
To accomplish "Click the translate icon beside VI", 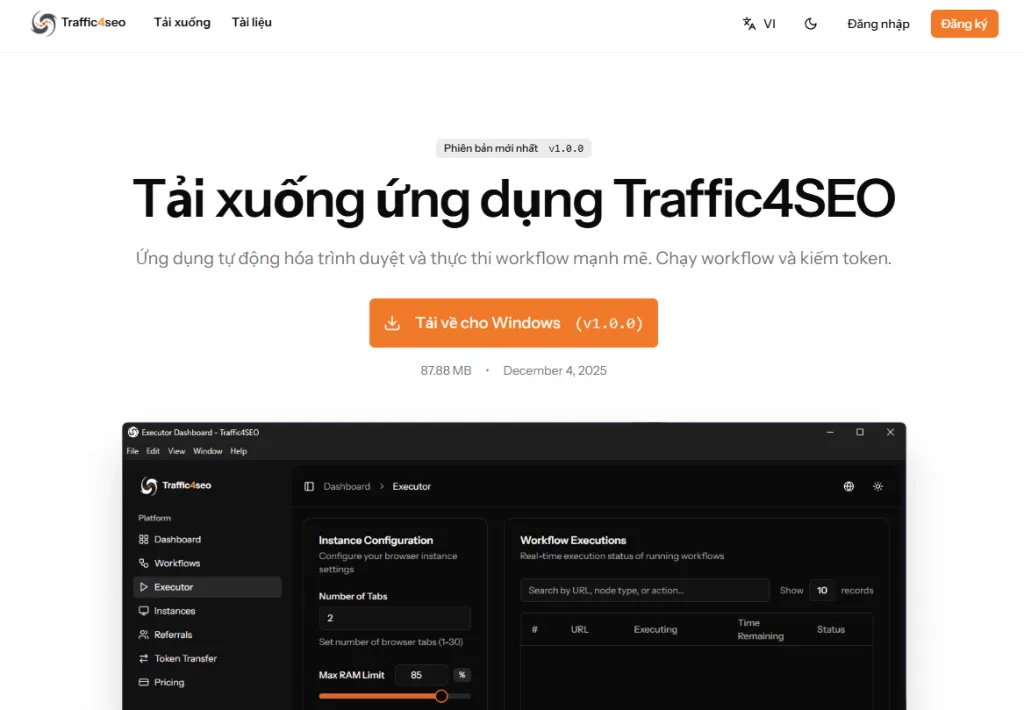I will (x=749, y=24).
